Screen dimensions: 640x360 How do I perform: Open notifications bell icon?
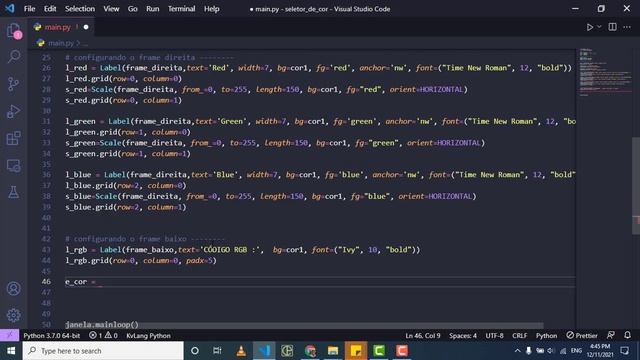(x=627, y=335)
